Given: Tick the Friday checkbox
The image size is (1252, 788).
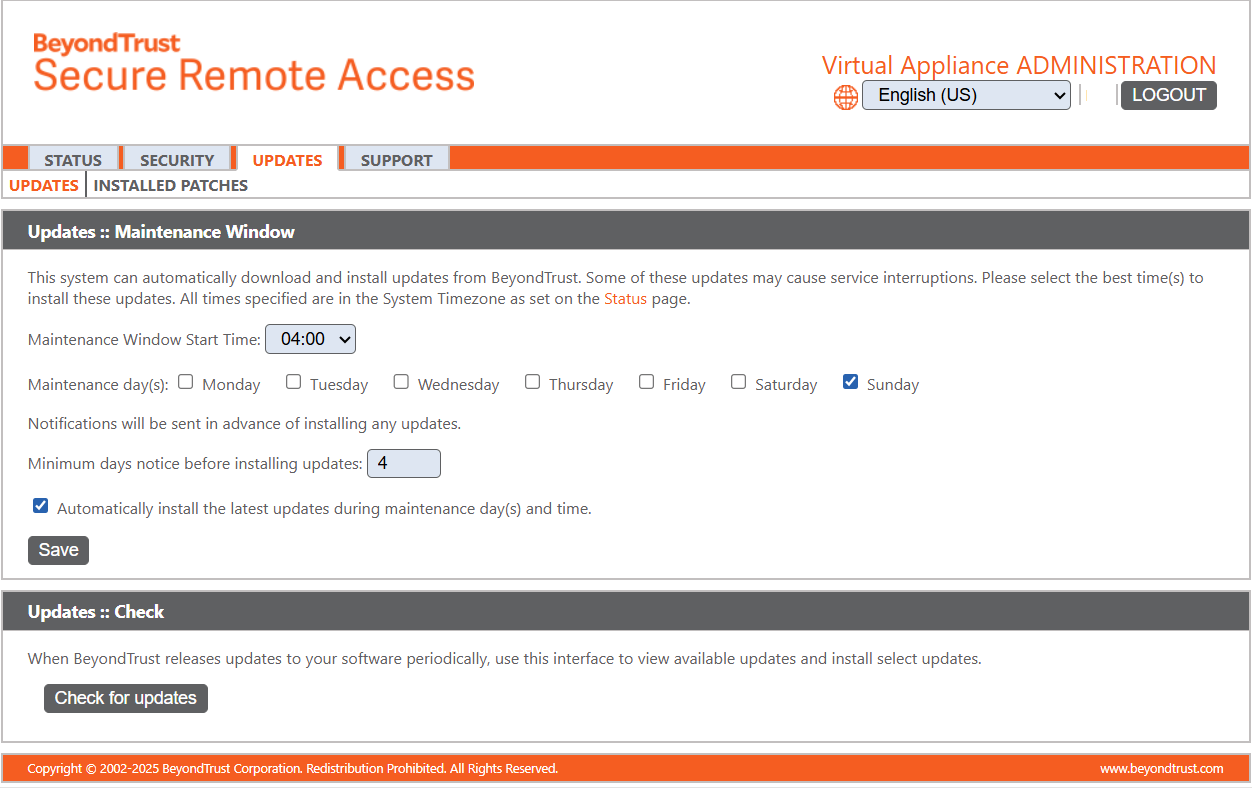Looking at the screenshot, I should 646,382.
